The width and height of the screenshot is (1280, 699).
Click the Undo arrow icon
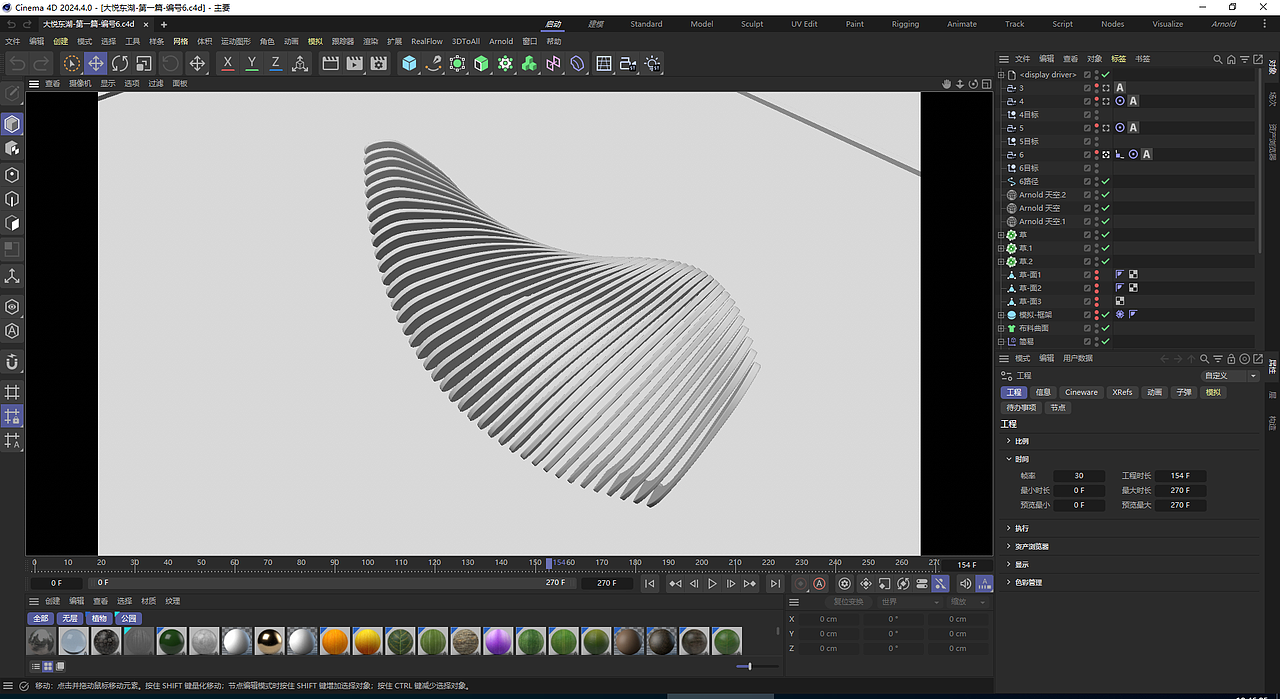coord(17,63)
